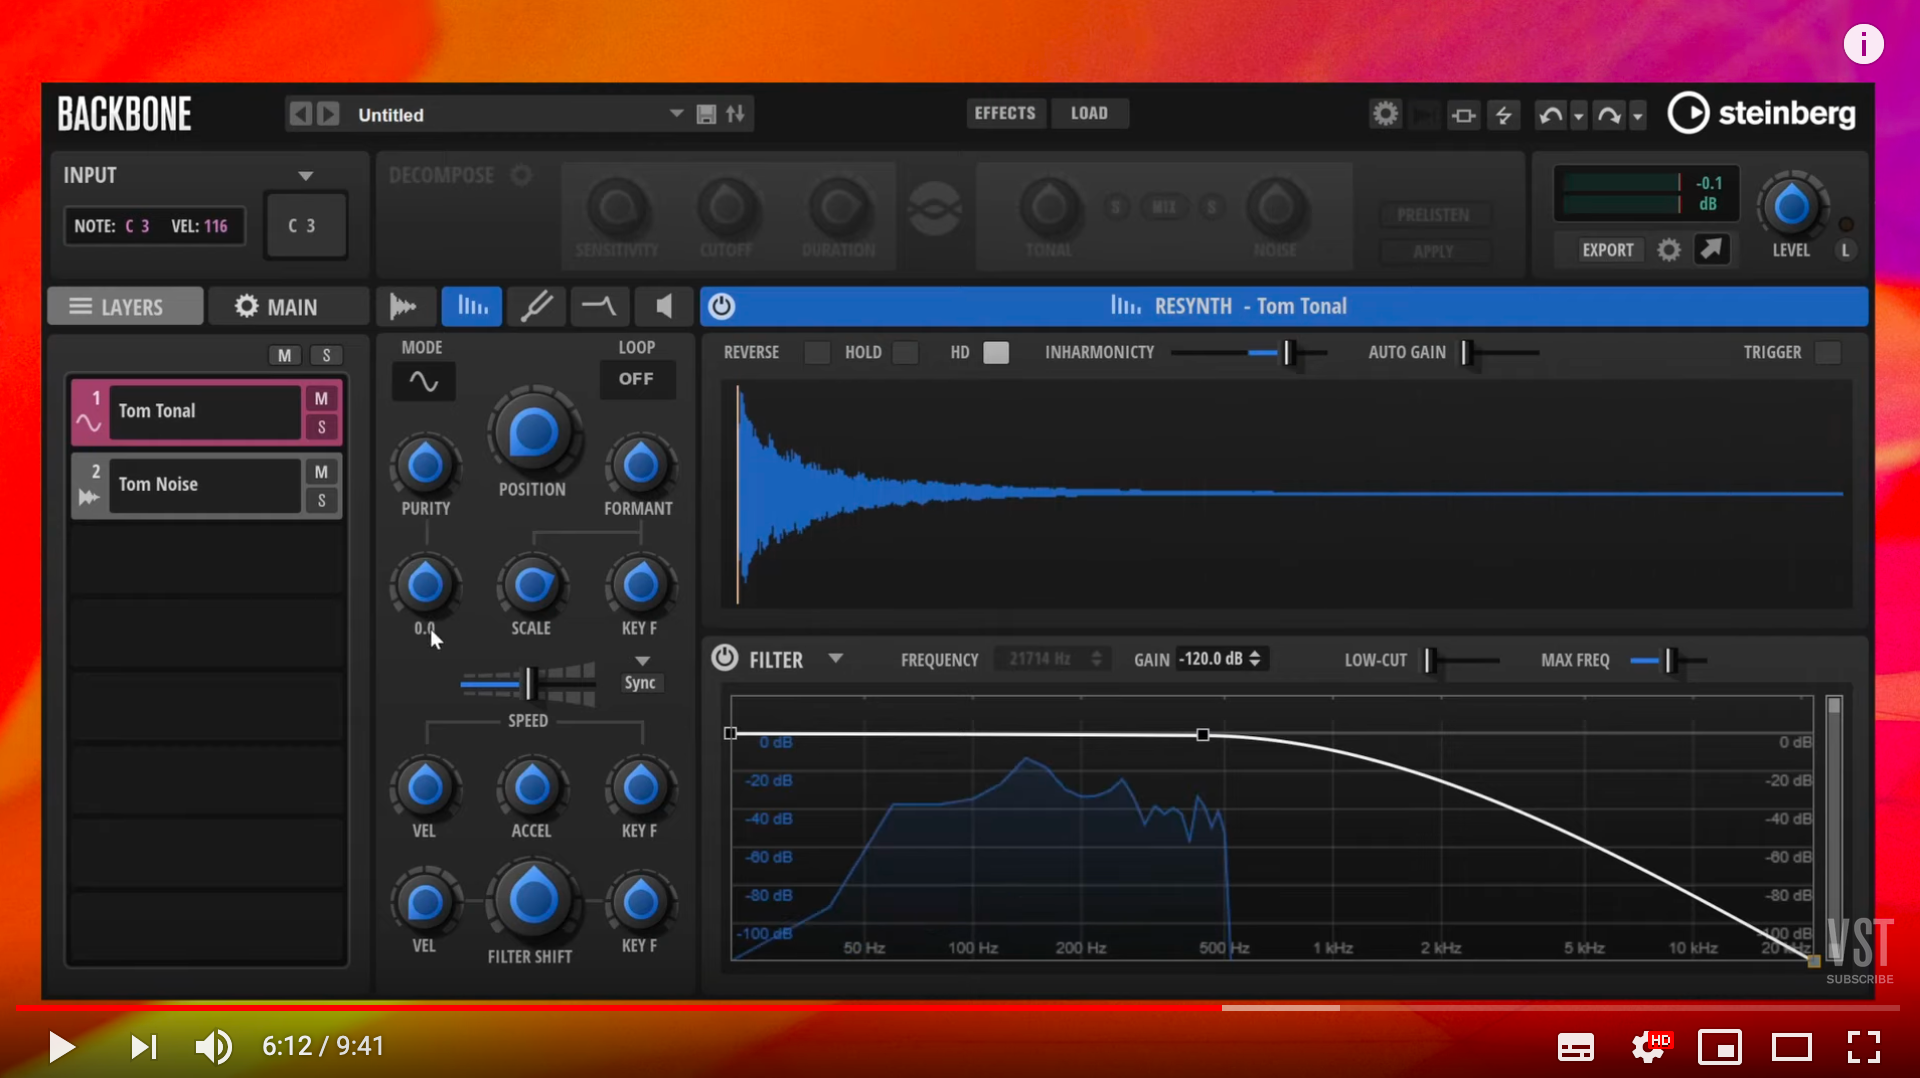Open export settings gear icon
The image size is (1920, 1078).
(1669, 250)
